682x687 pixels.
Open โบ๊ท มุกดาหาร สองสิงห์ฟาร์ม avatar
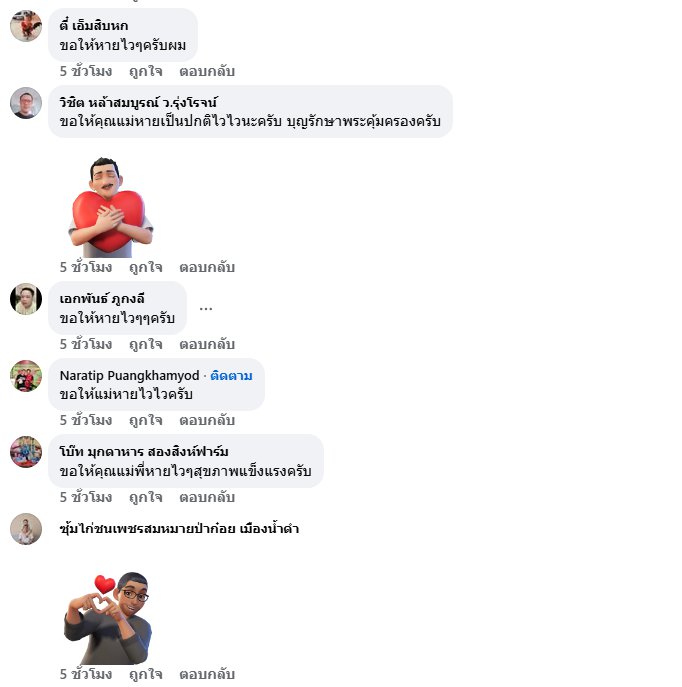(x=26, y=452)
